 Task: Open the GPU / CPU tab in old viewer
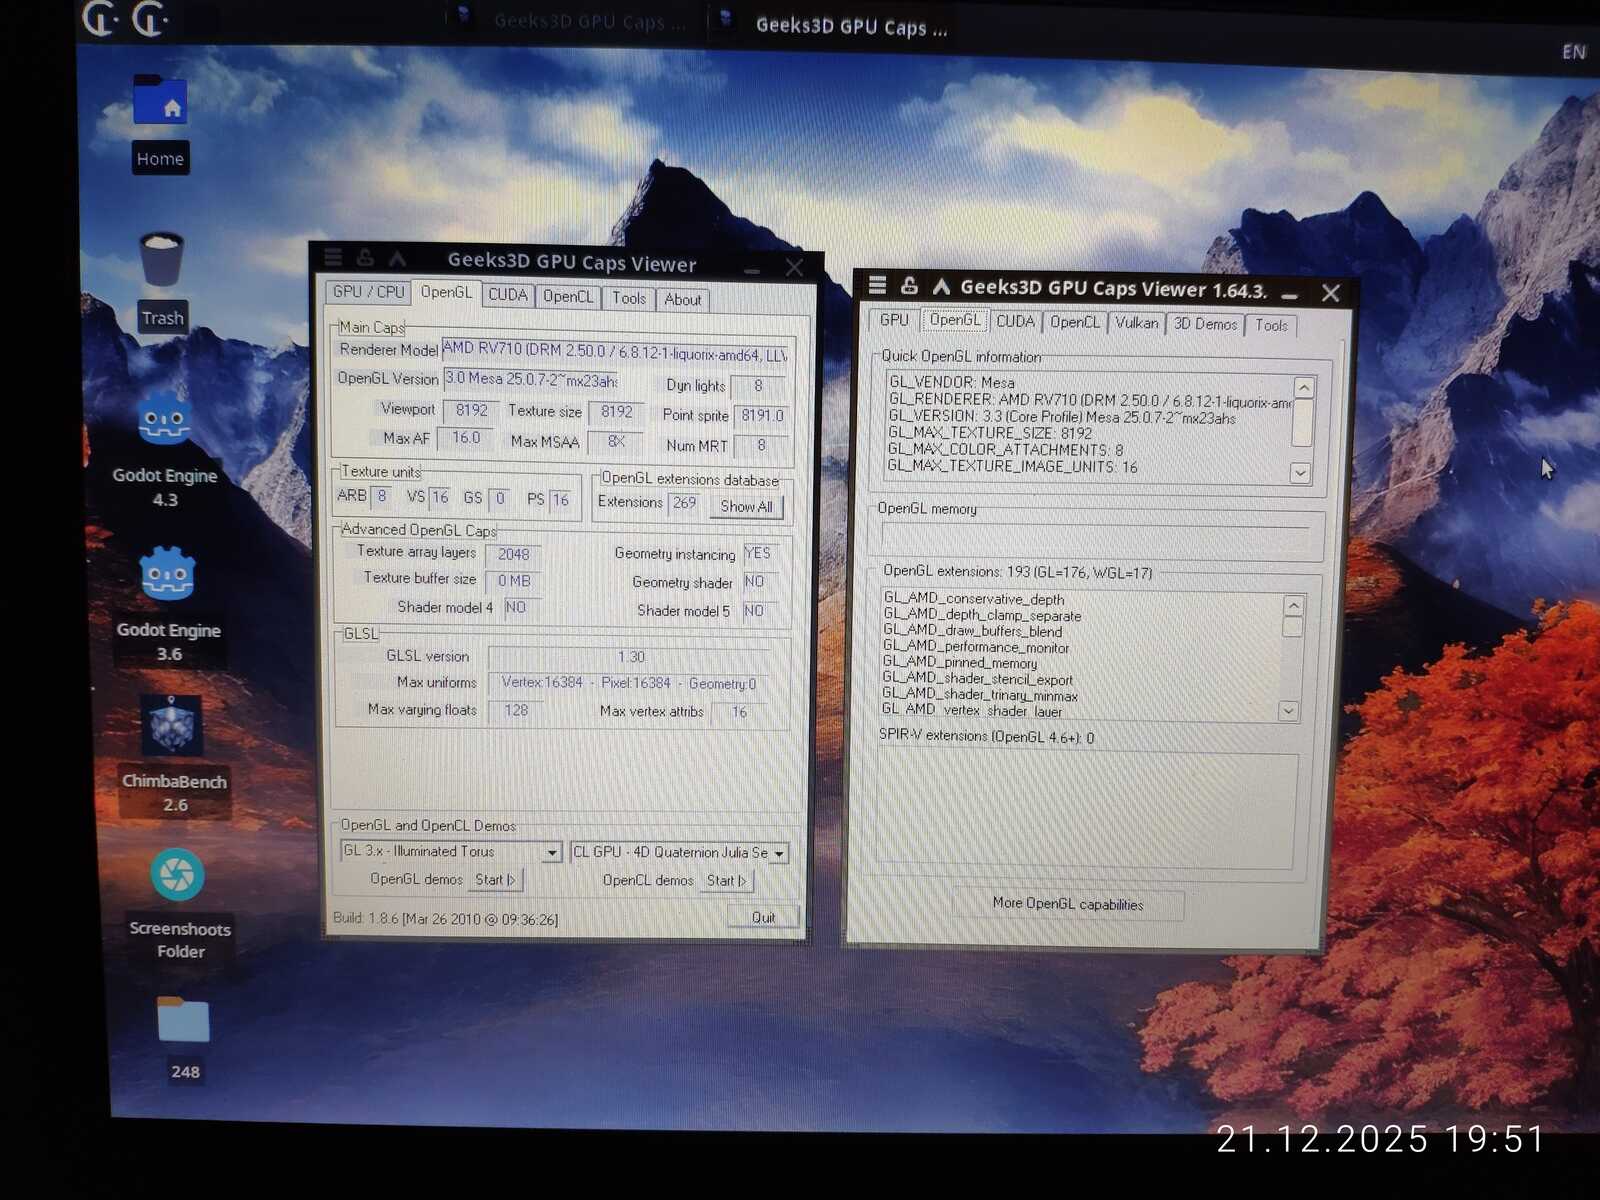(x=369, y=292)
